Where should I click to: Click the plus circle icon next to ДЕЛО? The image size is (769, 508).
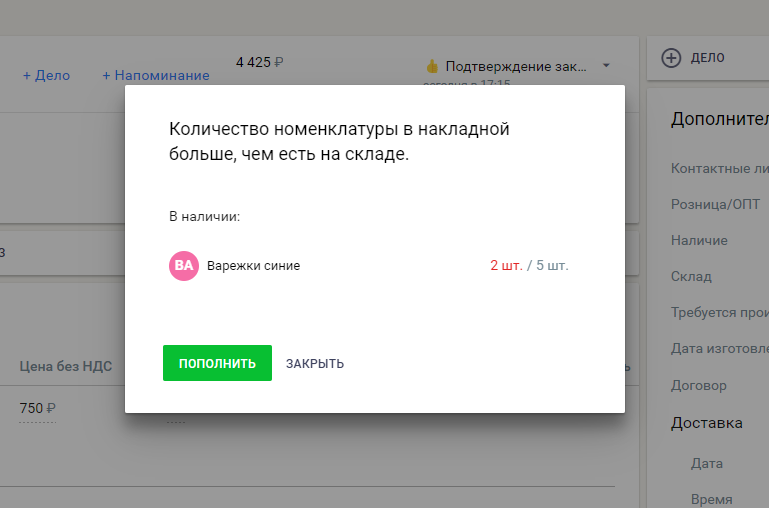(x=672, y=59)
